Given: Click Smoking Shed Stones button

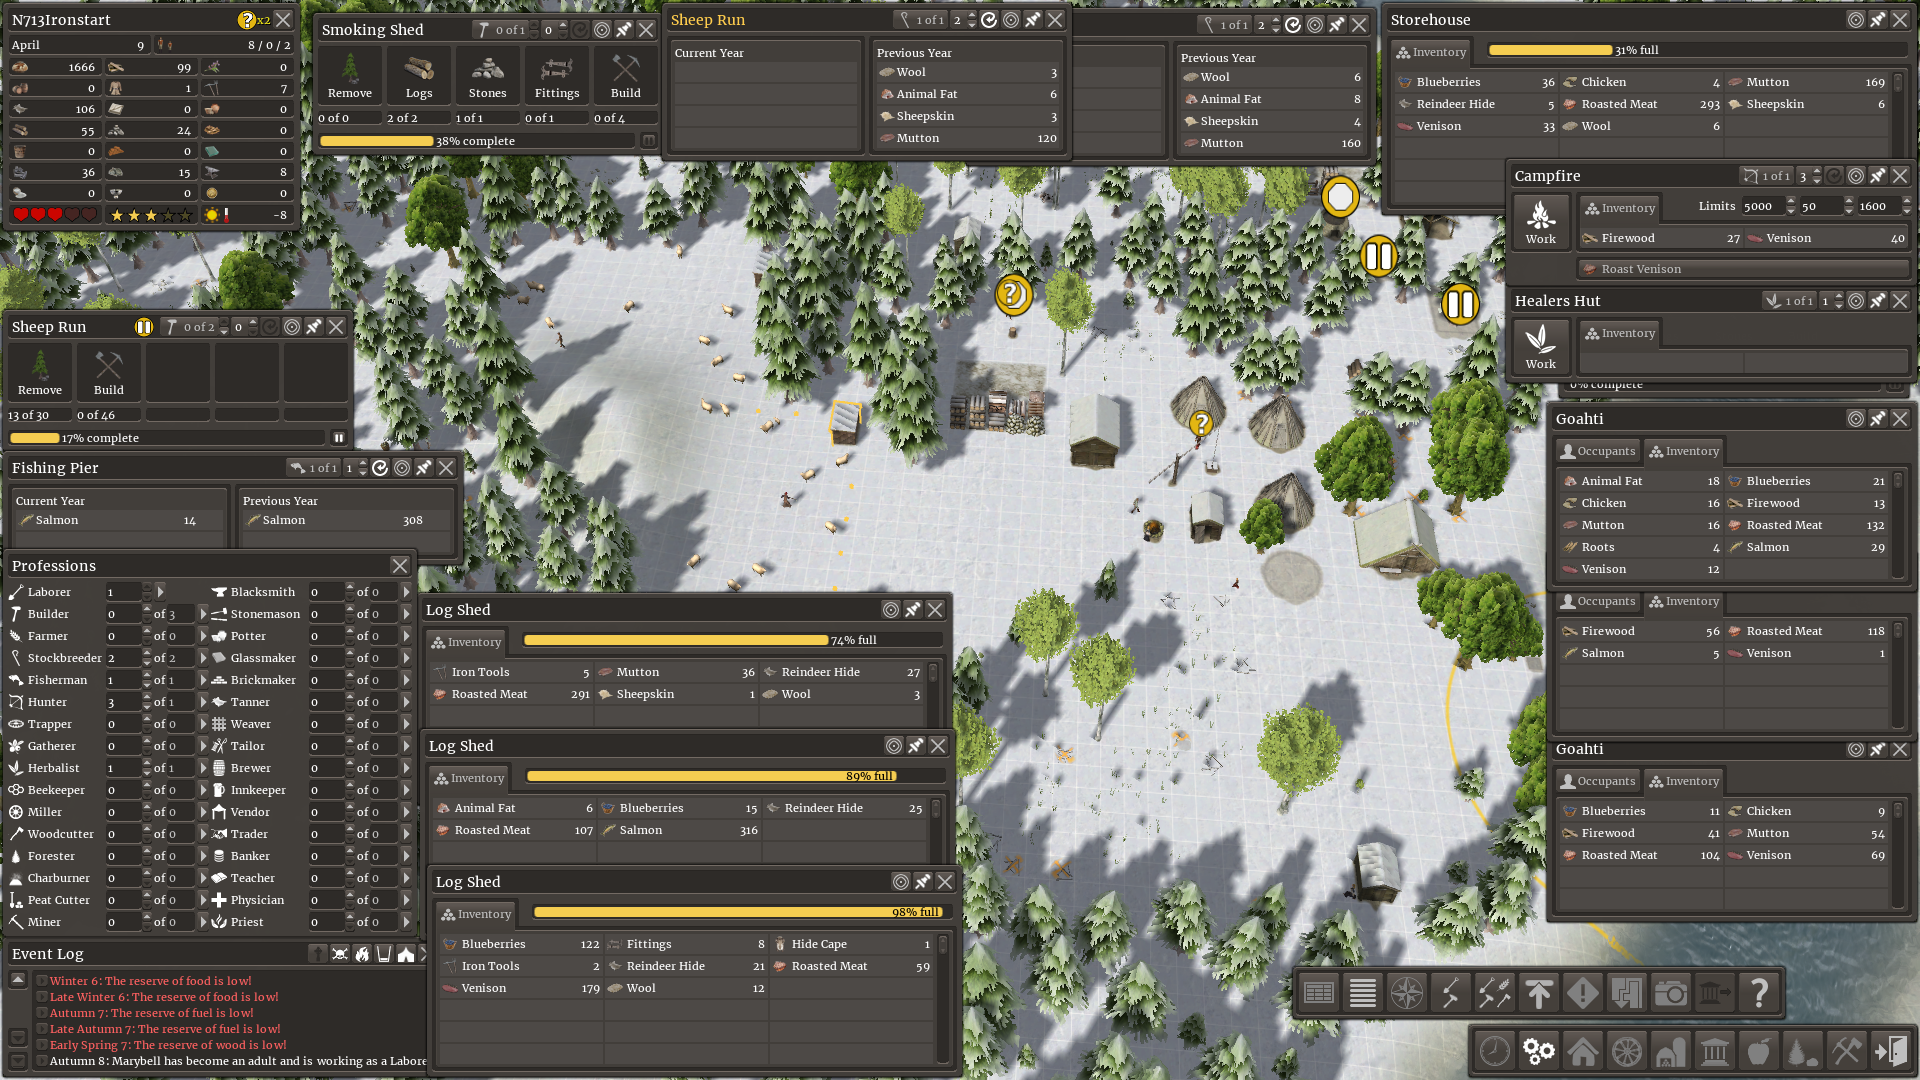Looking at the screenshot, I should 488,77.
